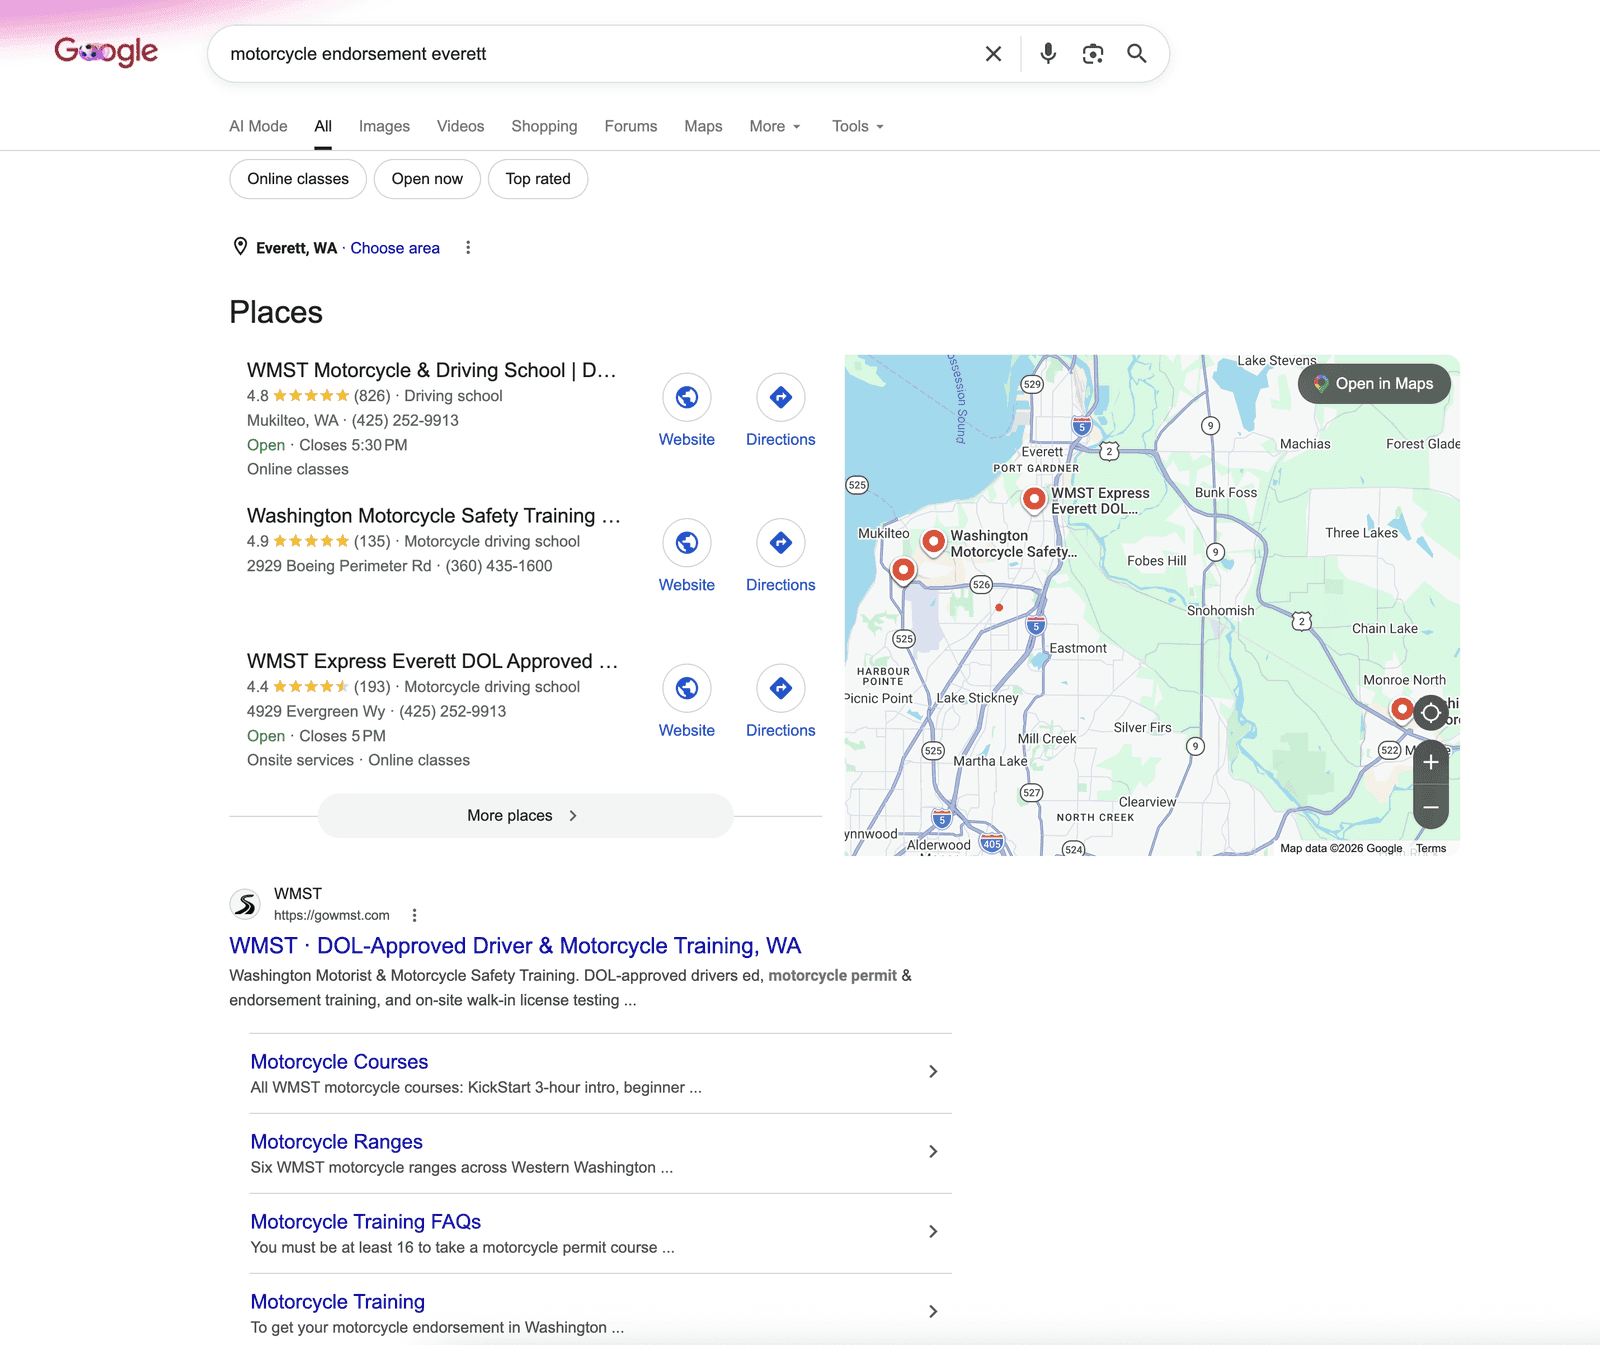Expand the Tools dropdown
This screenshot has width=1600, height=1345.
pos(858,126)
